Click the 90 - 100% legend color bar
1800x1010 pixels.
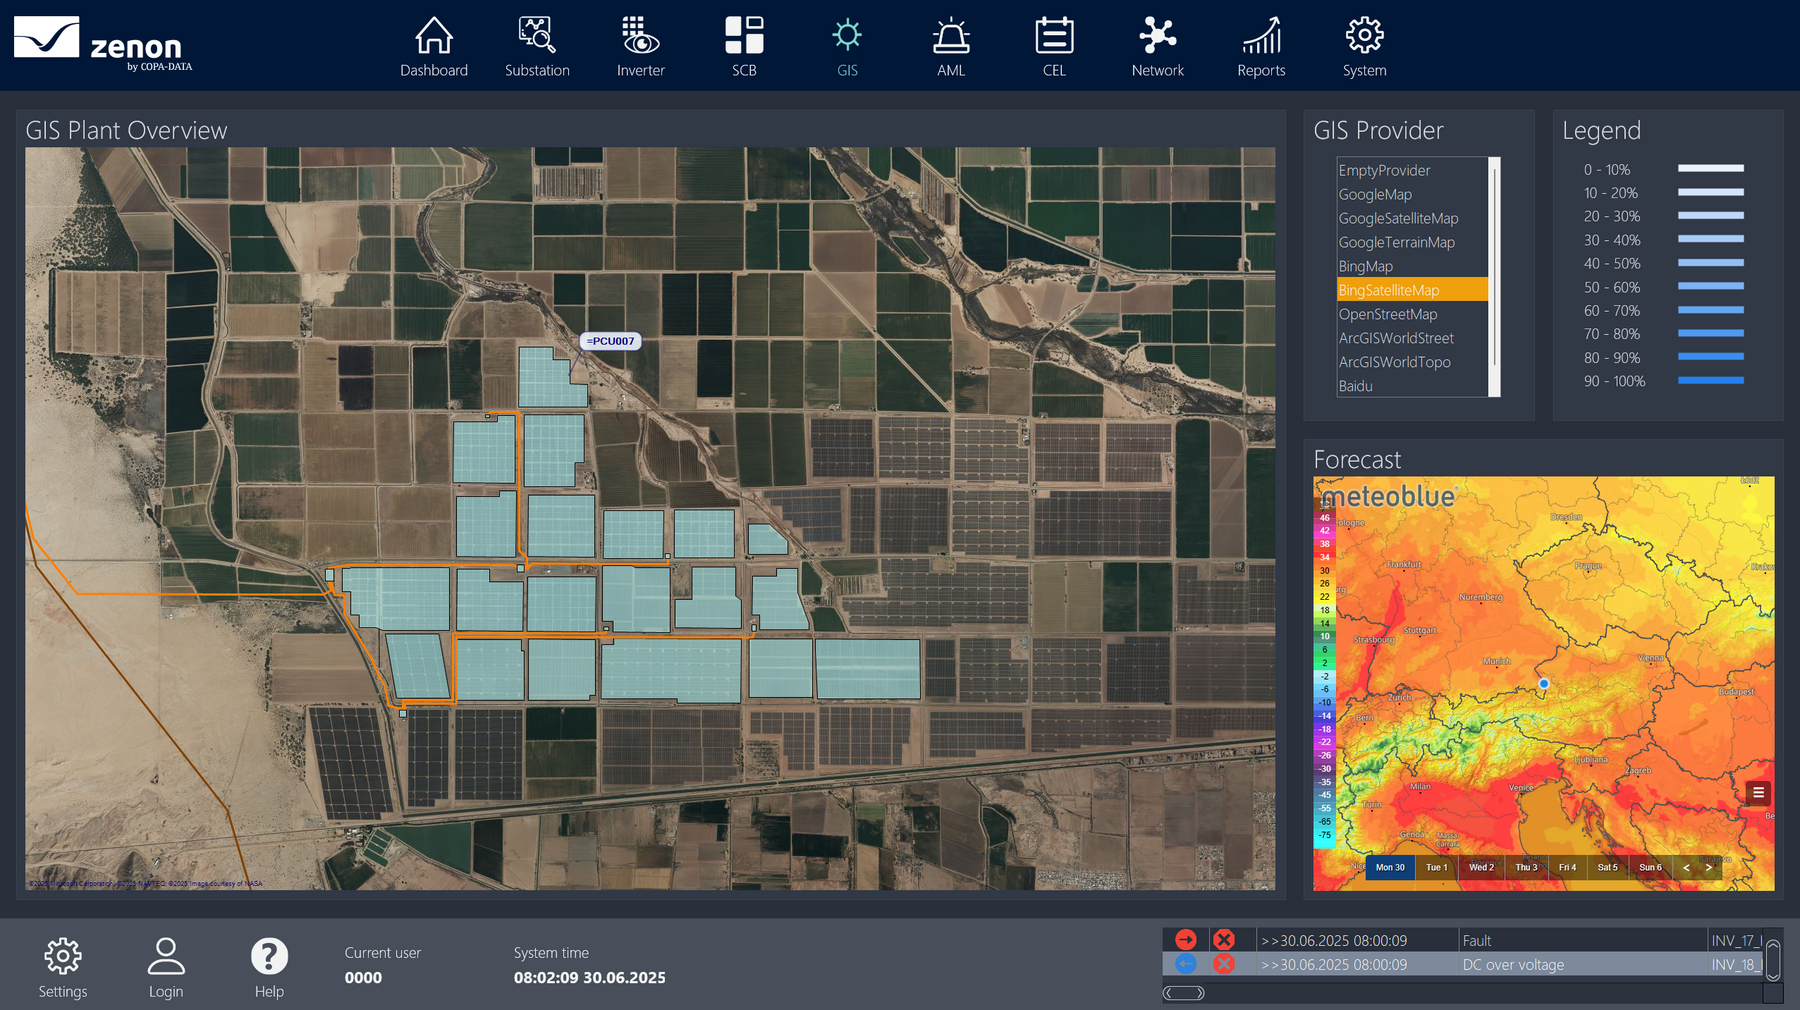point(1710,380)
